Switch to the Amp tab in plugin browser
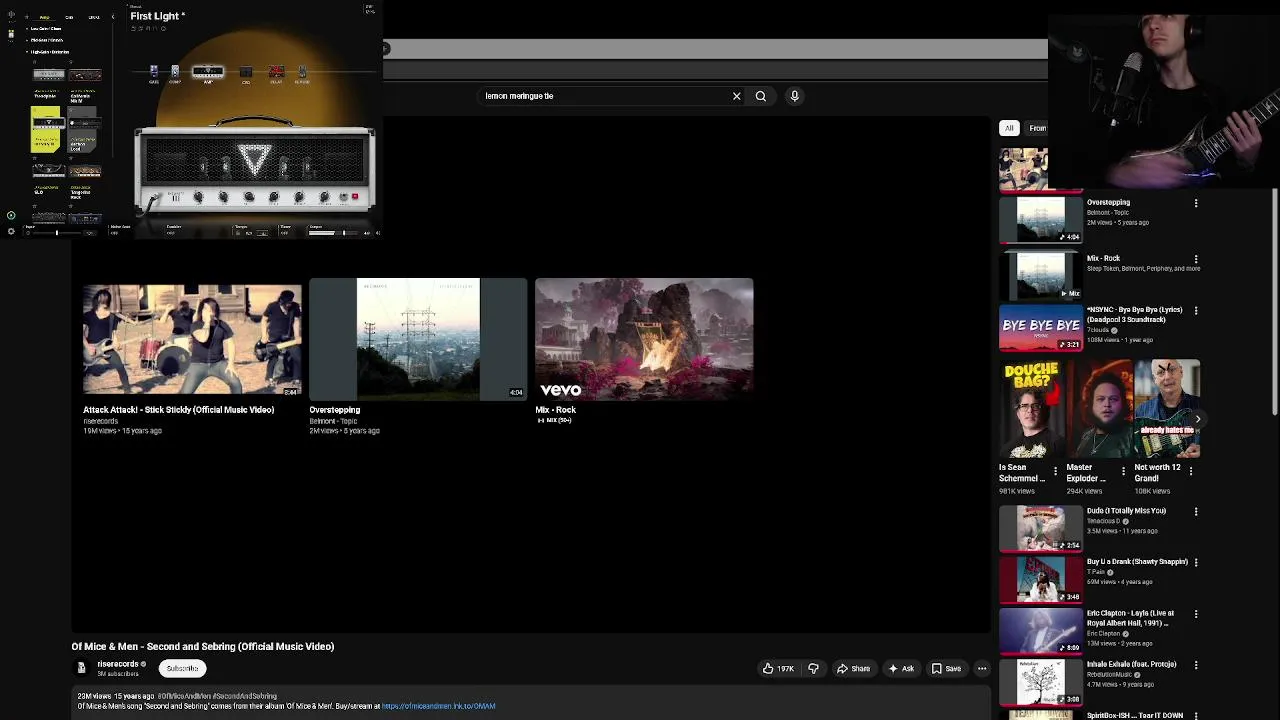The width and height of the screenshot is (1280, 720). (x=44, y=17)
